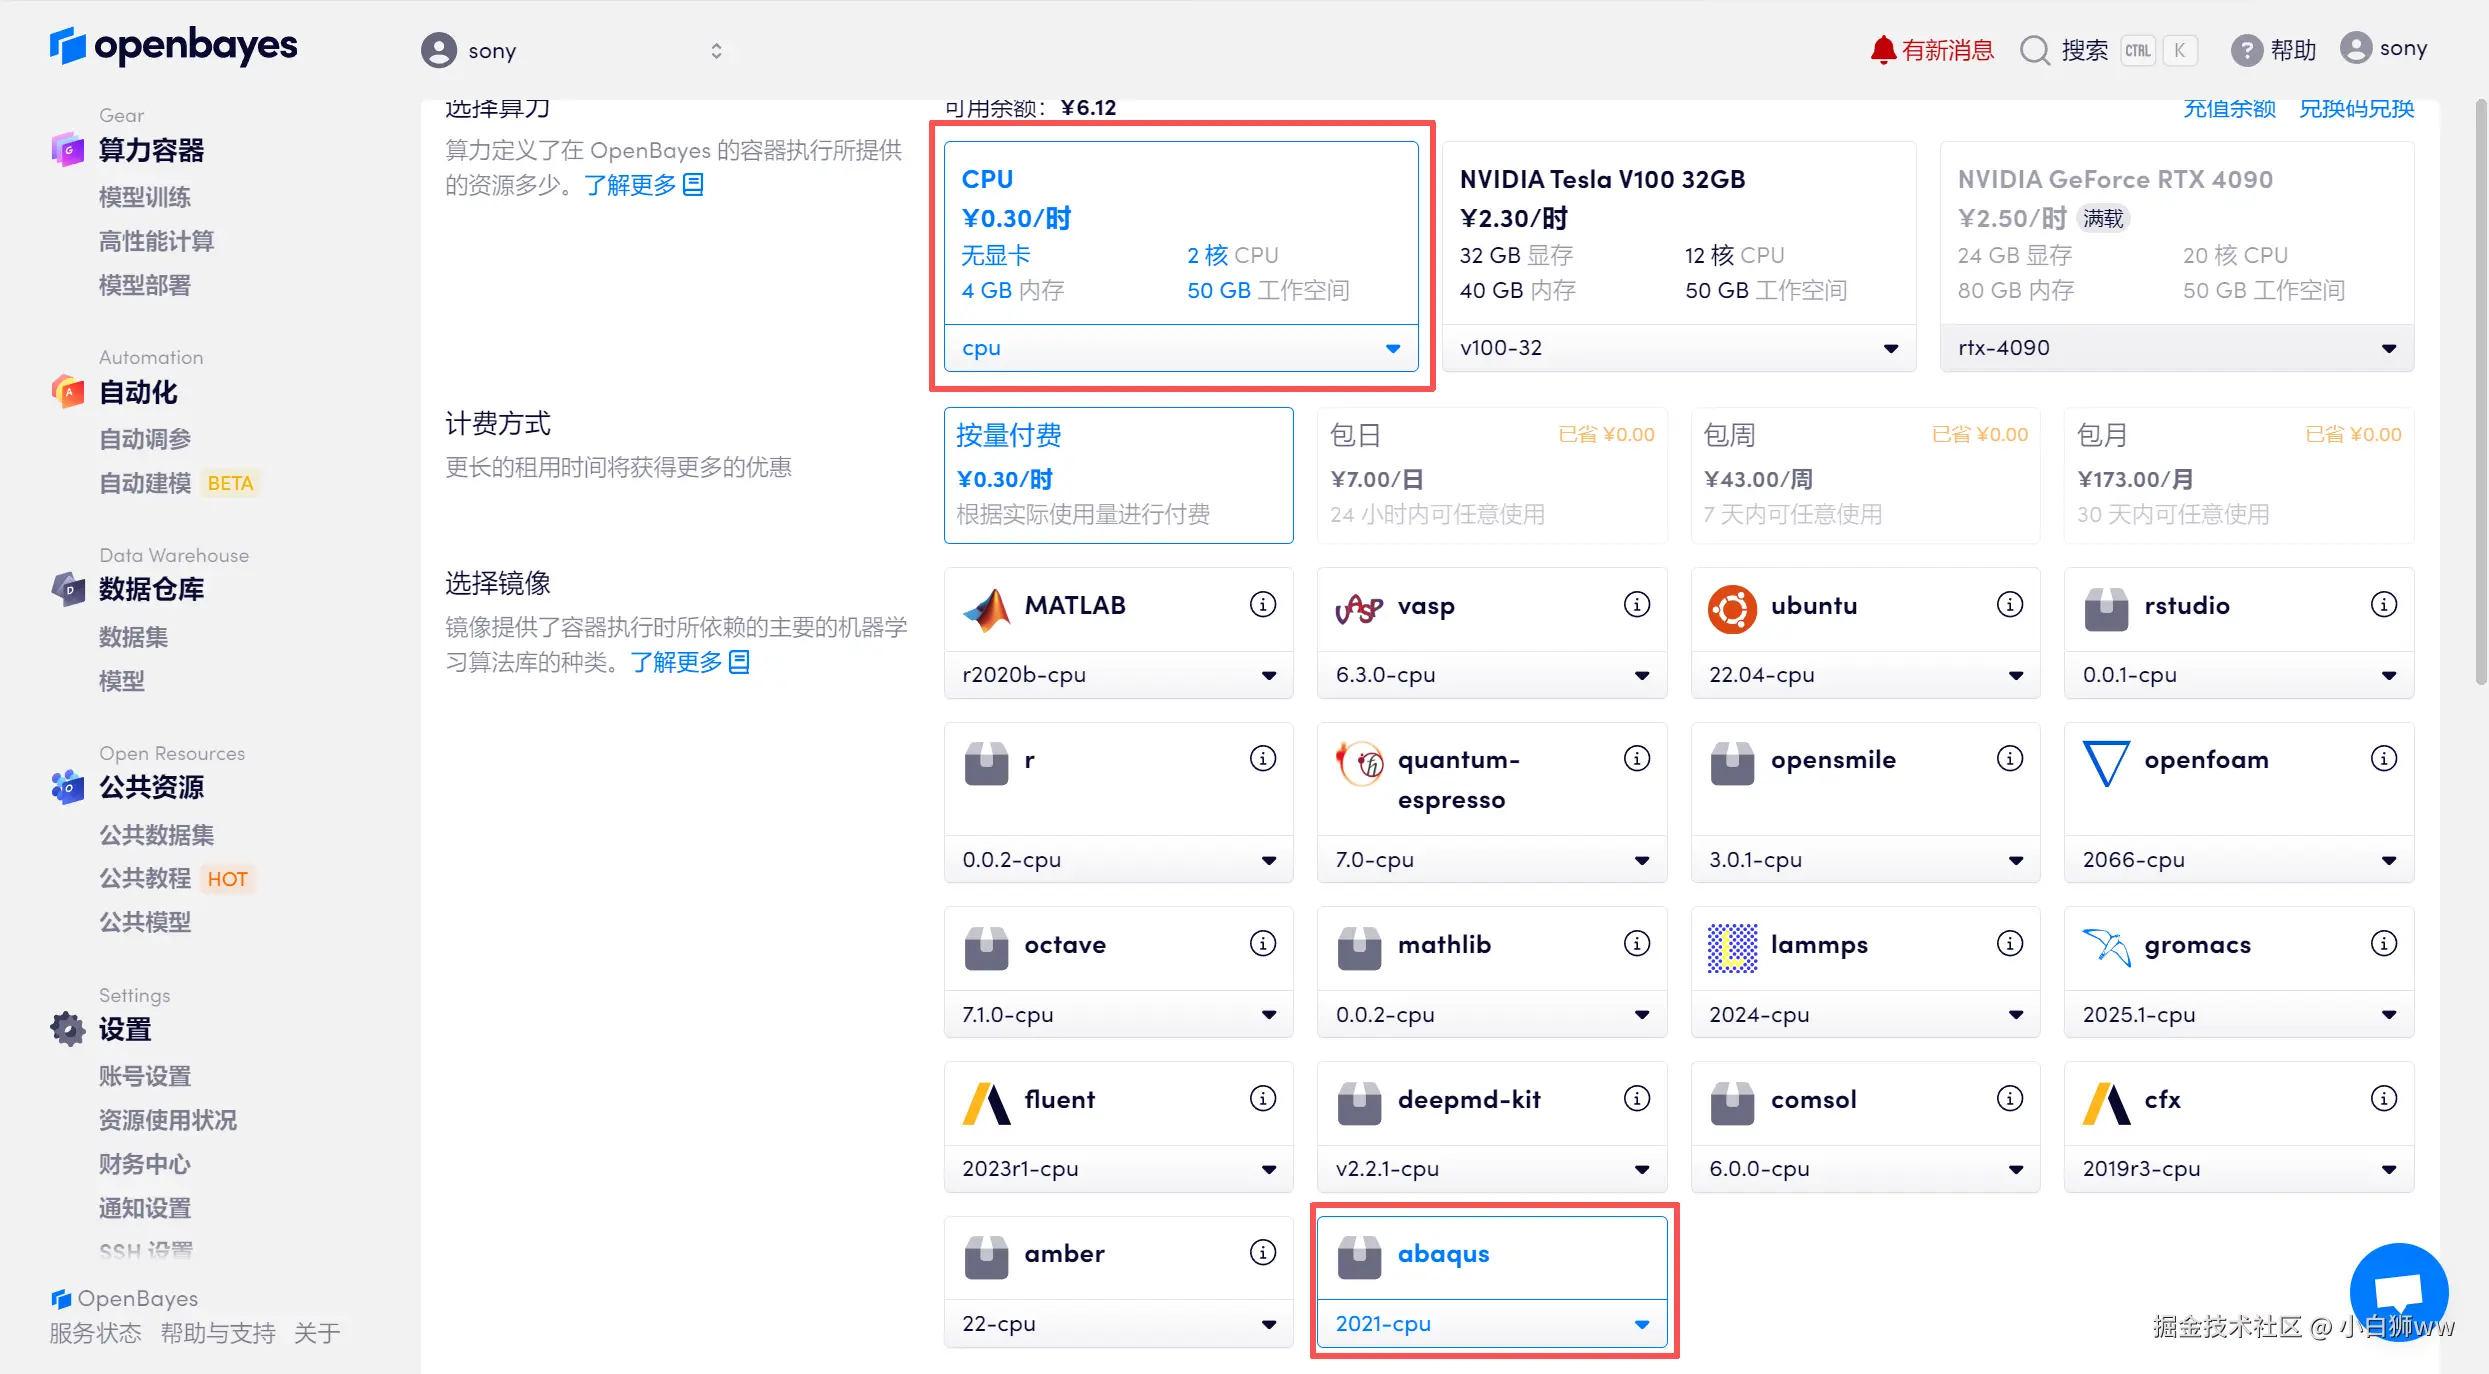Click the page vertical scrollbar
Screen dimensions: 2489x1374
click(2479, 390)
